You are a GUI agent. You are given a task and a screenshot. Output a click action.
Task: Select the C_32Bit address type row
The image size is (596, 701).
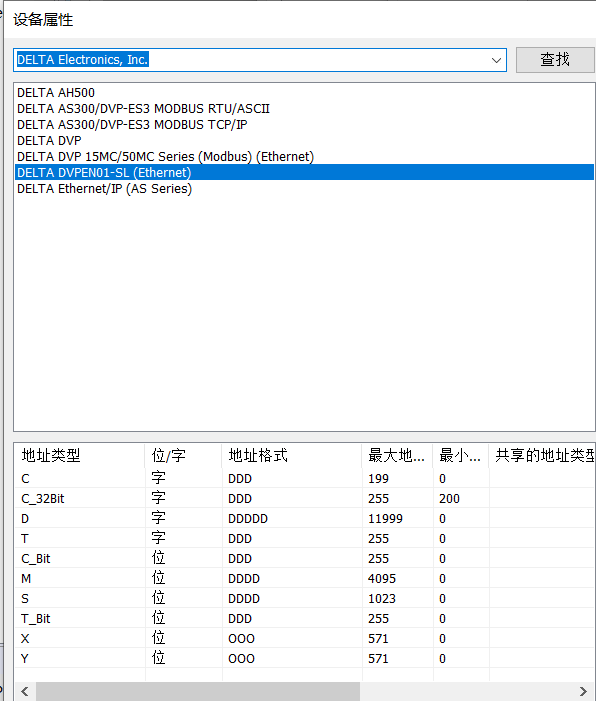coord(304,498)
